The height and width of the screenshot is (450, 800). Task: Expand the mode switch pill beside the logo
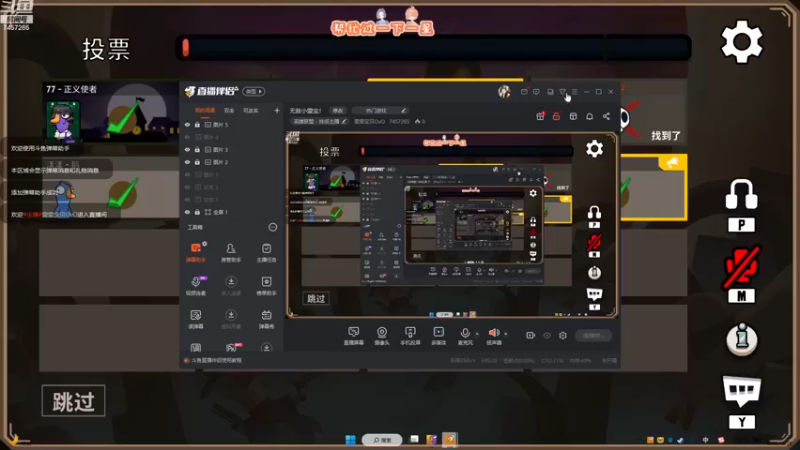[254, 91]
